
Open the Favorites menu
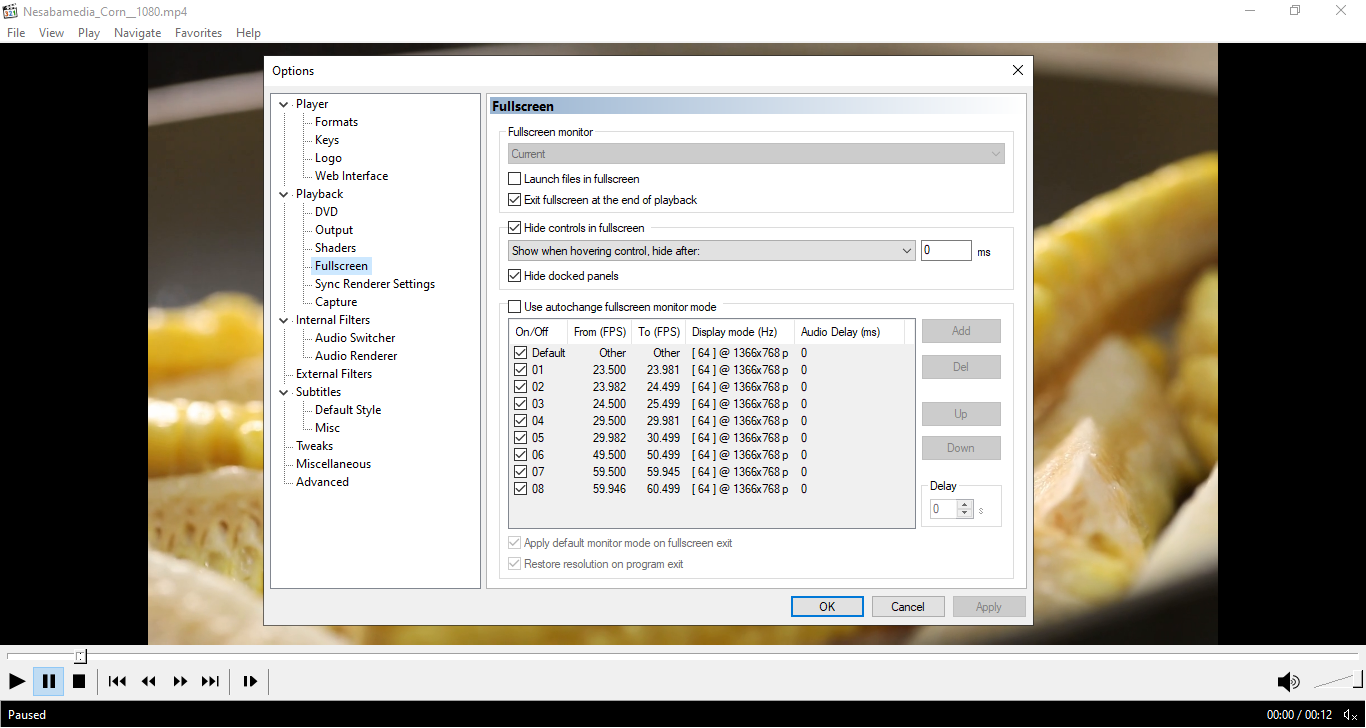coord(198,33)
